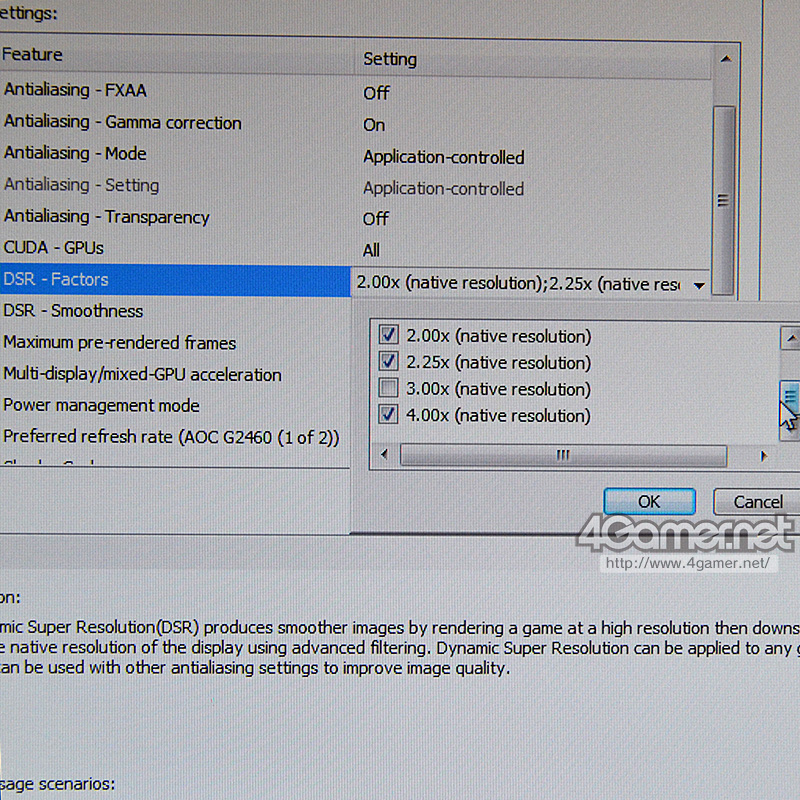The height and width of the screenshot is (800, 800).
Task: Select the Antialiasing - FXAA row
Action: (x=355, y=91)
